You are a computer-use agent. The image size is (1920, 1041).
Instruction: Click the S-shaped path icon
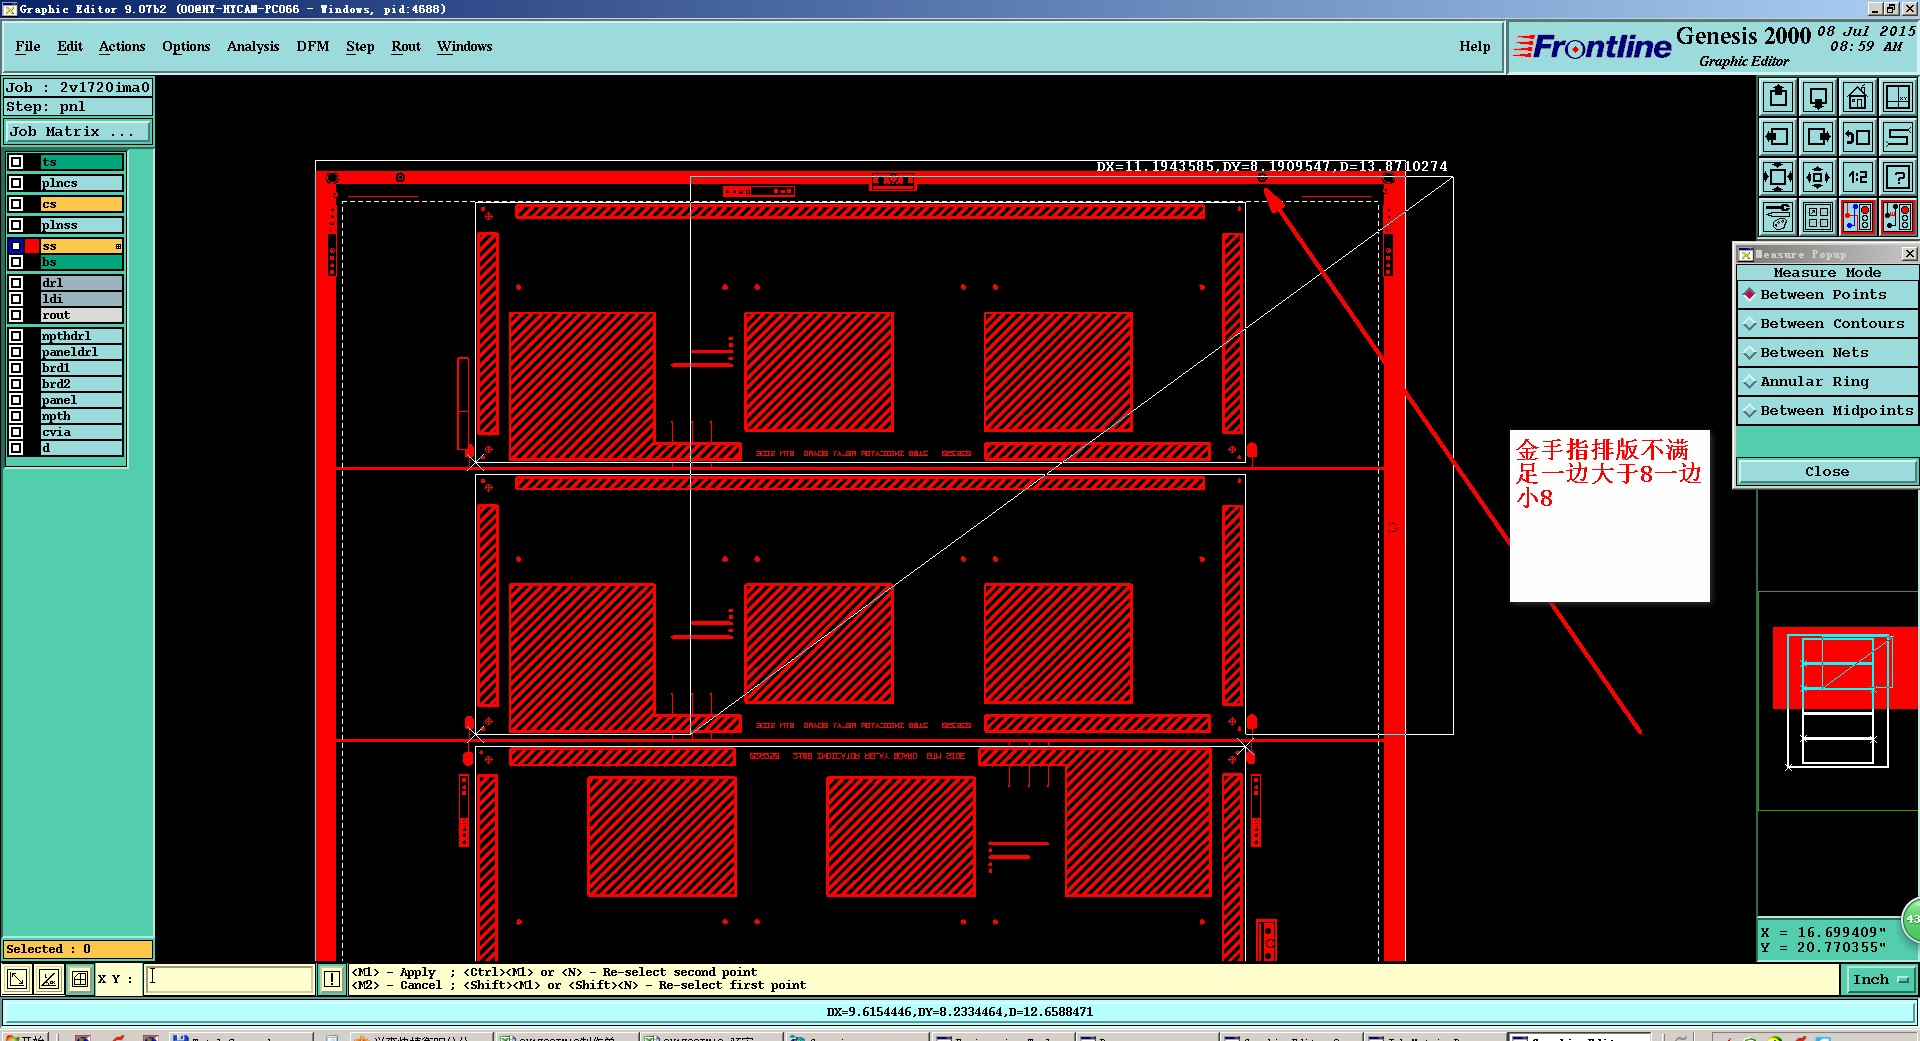(x=1898, y=137)
